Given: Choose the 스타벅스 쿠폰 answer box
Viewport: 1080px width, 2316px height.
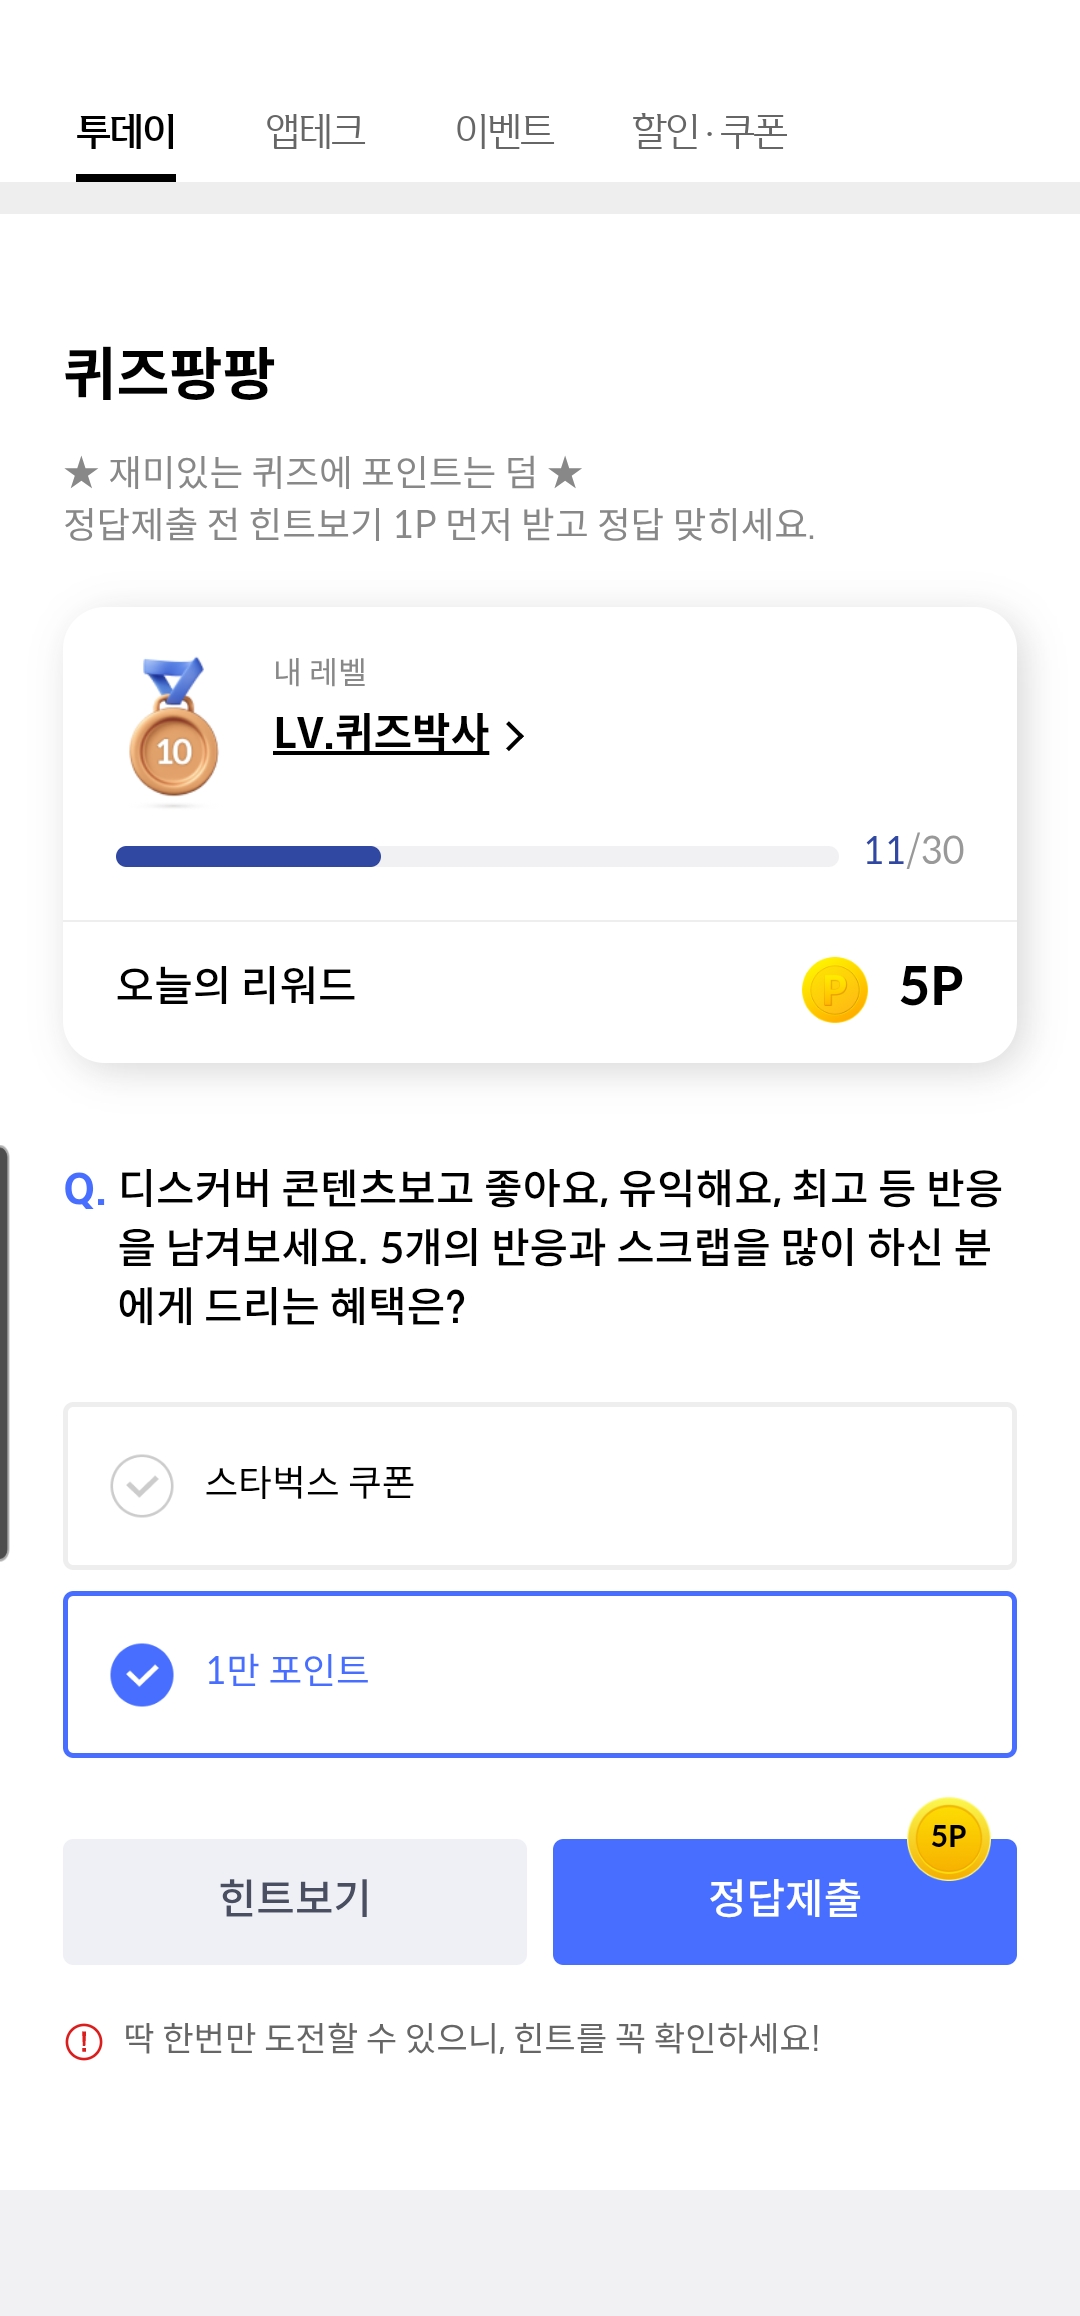Looking at the screenshot, I should [x=540, y=1486].
